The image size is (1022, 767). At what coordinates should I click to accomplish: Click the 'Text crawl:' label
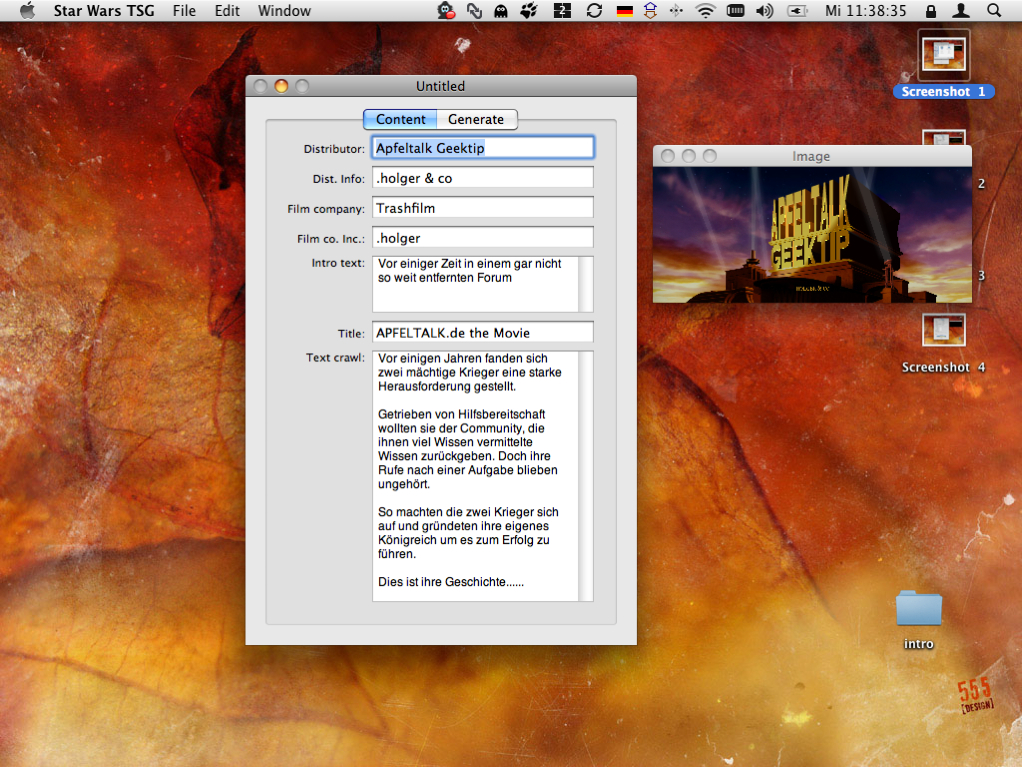pos(335,357)
